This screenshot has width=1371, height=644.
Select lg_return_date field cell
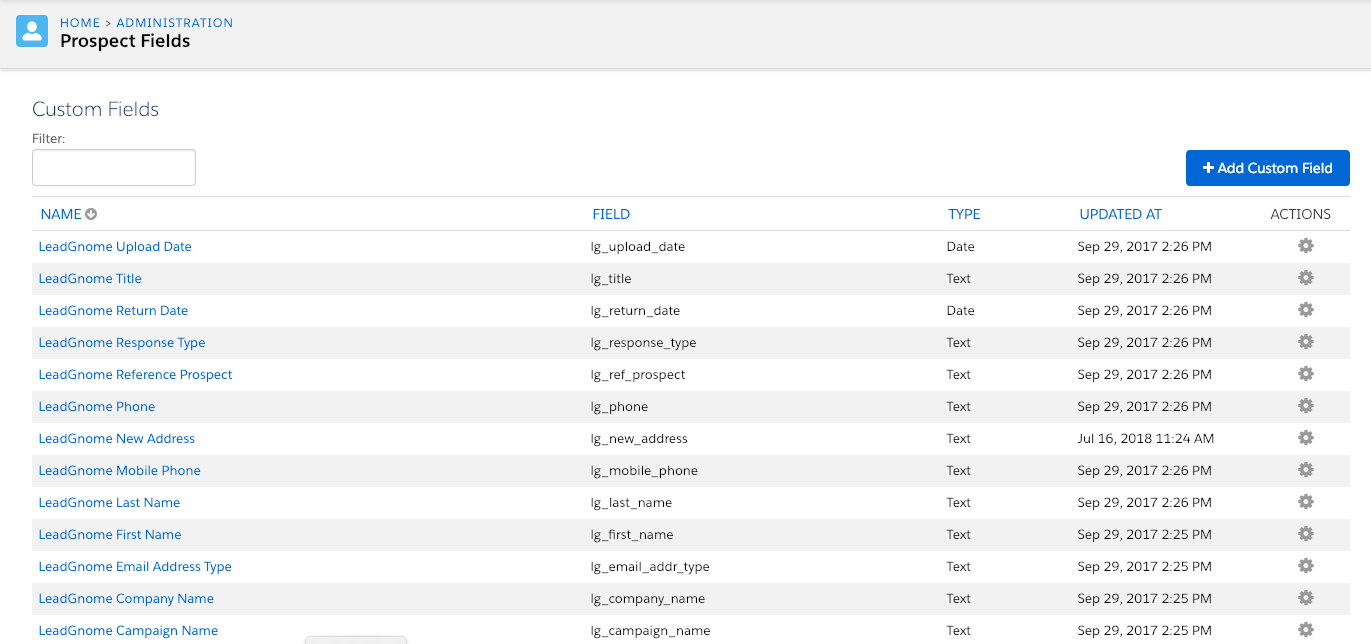tap(636, 310)
